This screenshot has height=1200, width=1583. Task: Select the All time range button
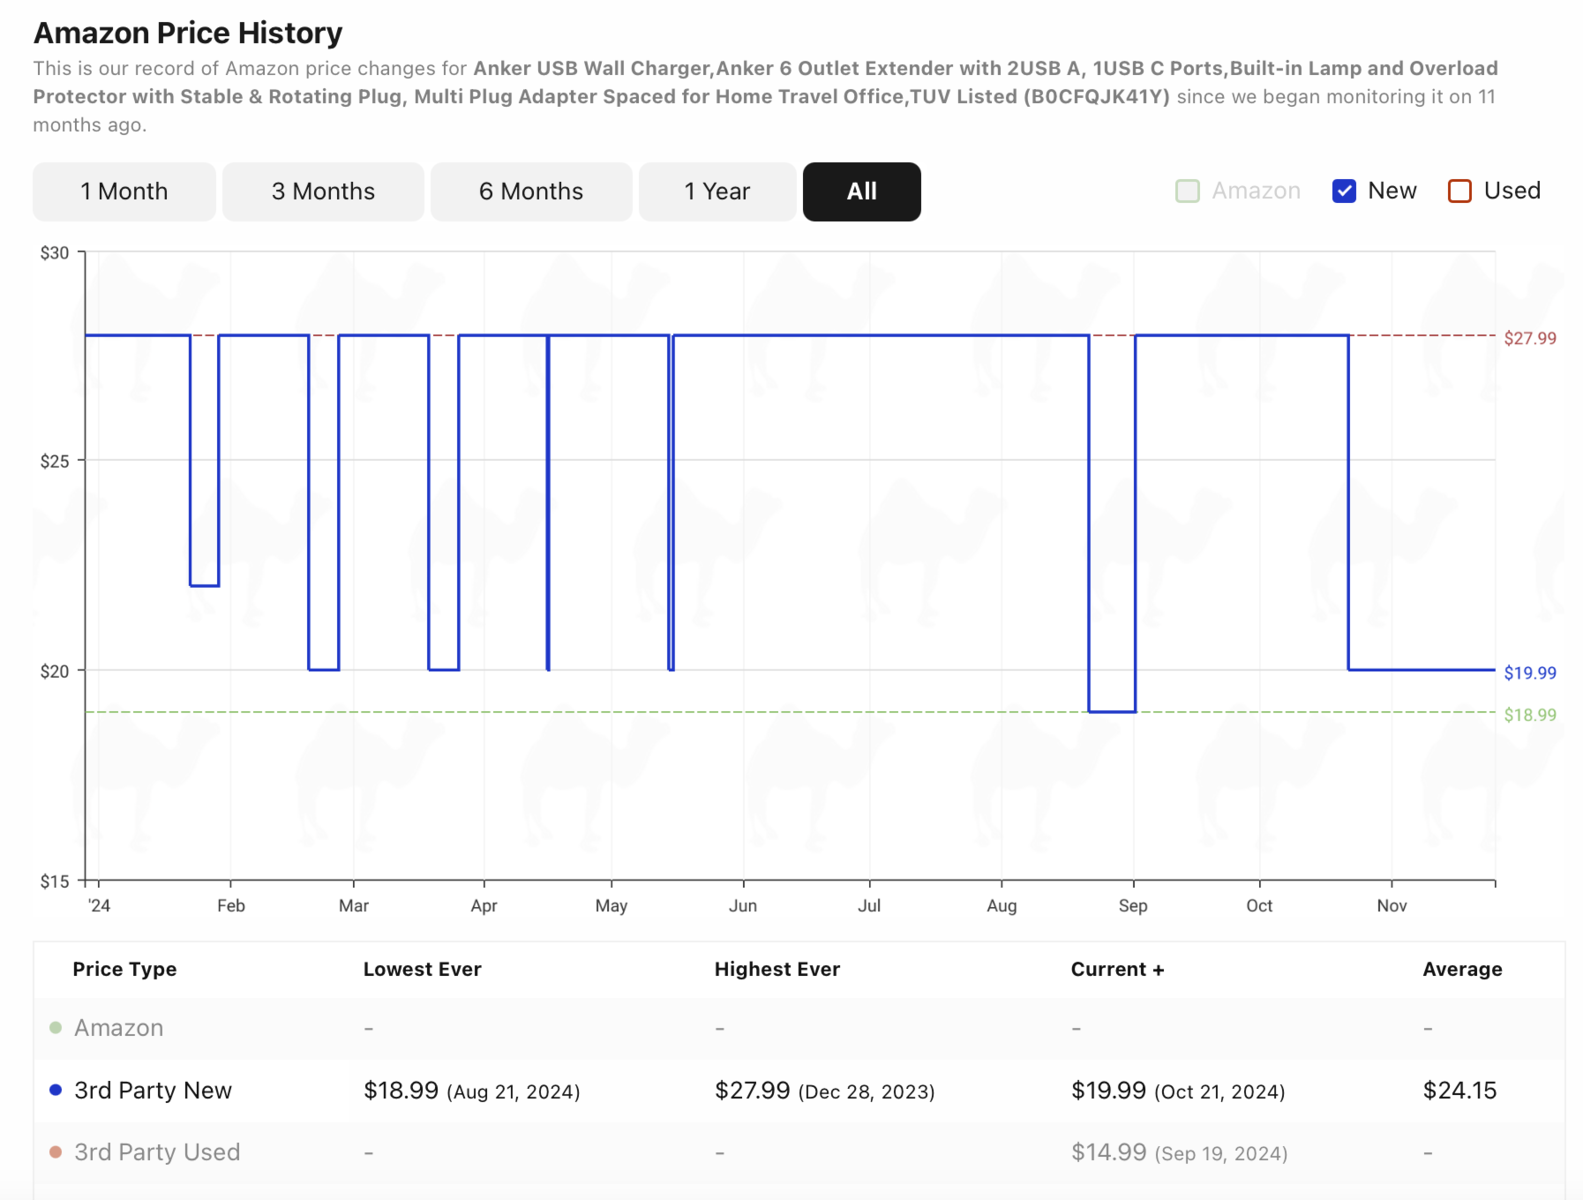(x=862, y=191)
